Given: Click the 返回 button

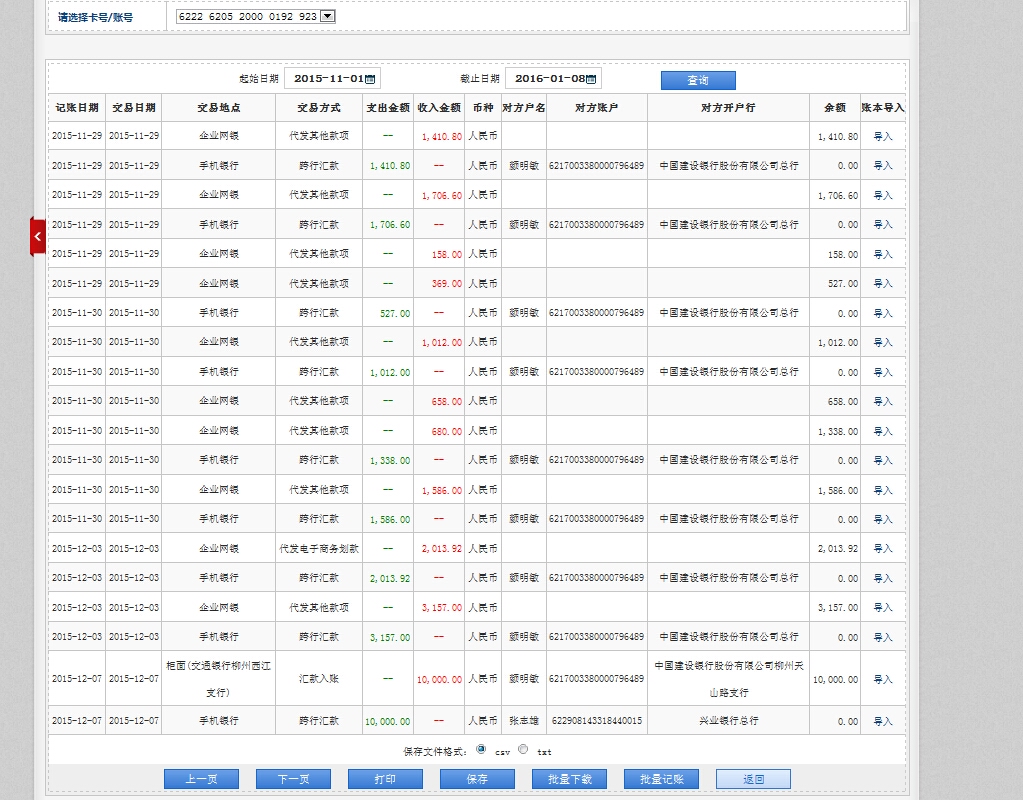Looking at the screenshot, I should pos(753,779).
